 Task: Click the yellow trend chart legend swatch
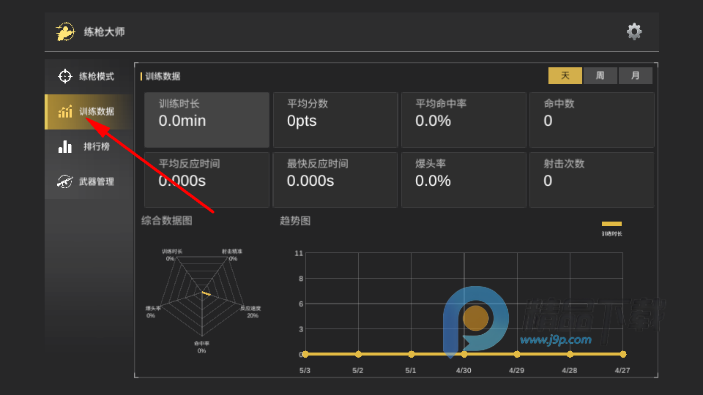coord(612,224)
